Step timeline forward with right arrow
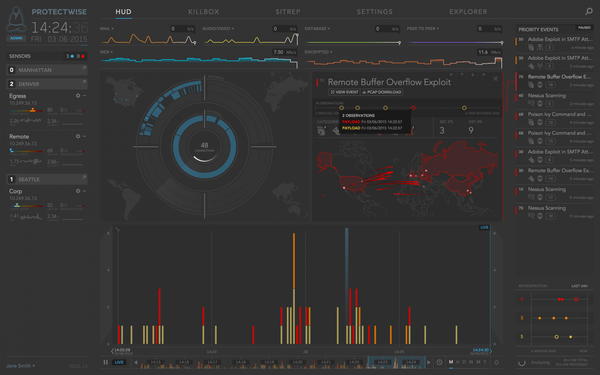Screen dimensions: 600x375 point(429,362)
